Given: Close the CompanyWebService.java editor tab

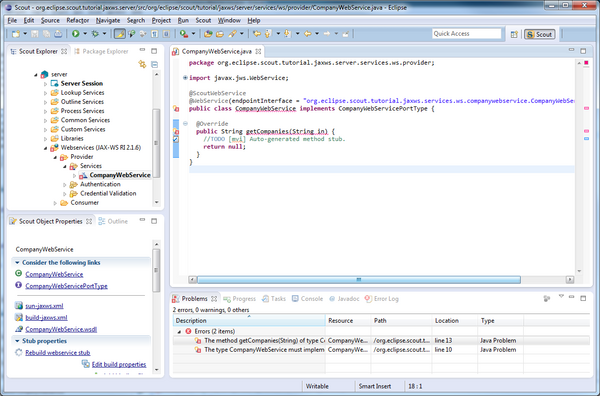Looking at the screenshot, I should coord(259,51).
